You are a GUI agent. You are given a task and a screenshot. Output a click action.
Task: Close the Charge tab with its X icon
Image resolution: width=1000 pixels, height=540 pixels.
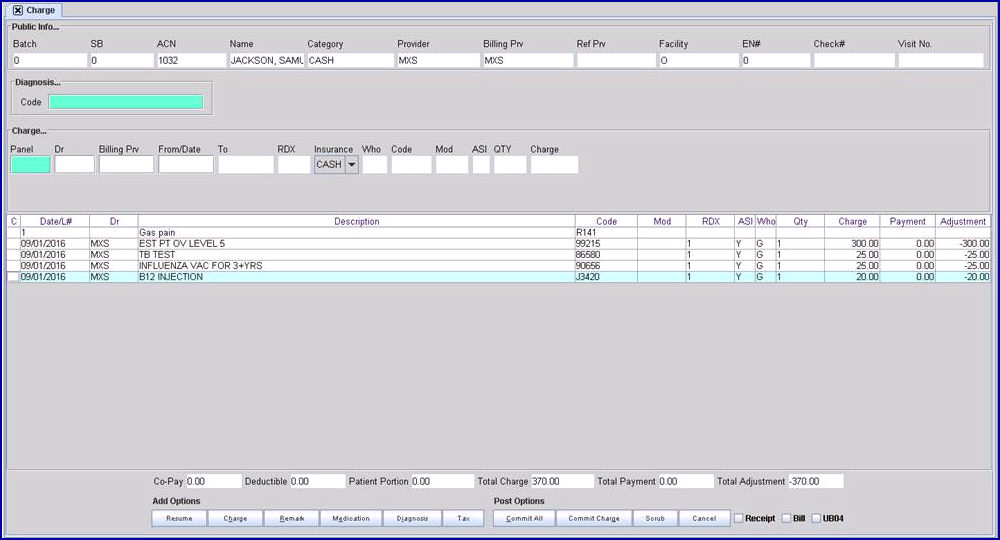pyautogui.click(x=18, y=10)
